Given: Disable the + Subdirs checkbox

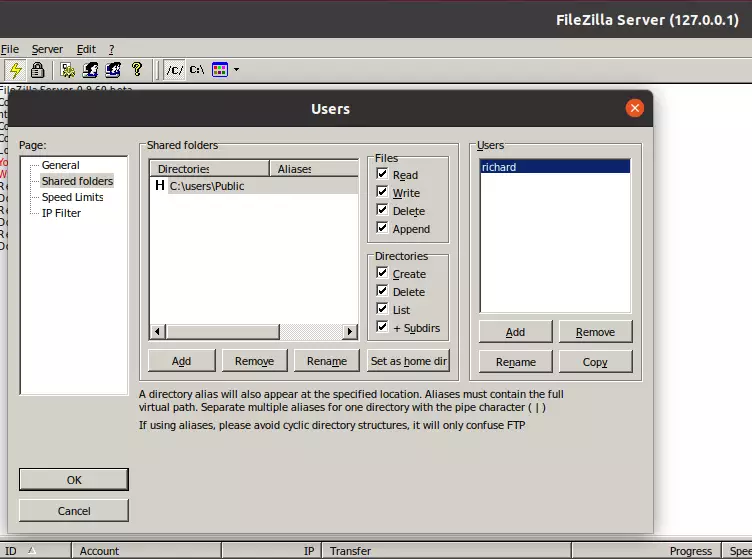Looking at the screenshot, I should point(382,327).
